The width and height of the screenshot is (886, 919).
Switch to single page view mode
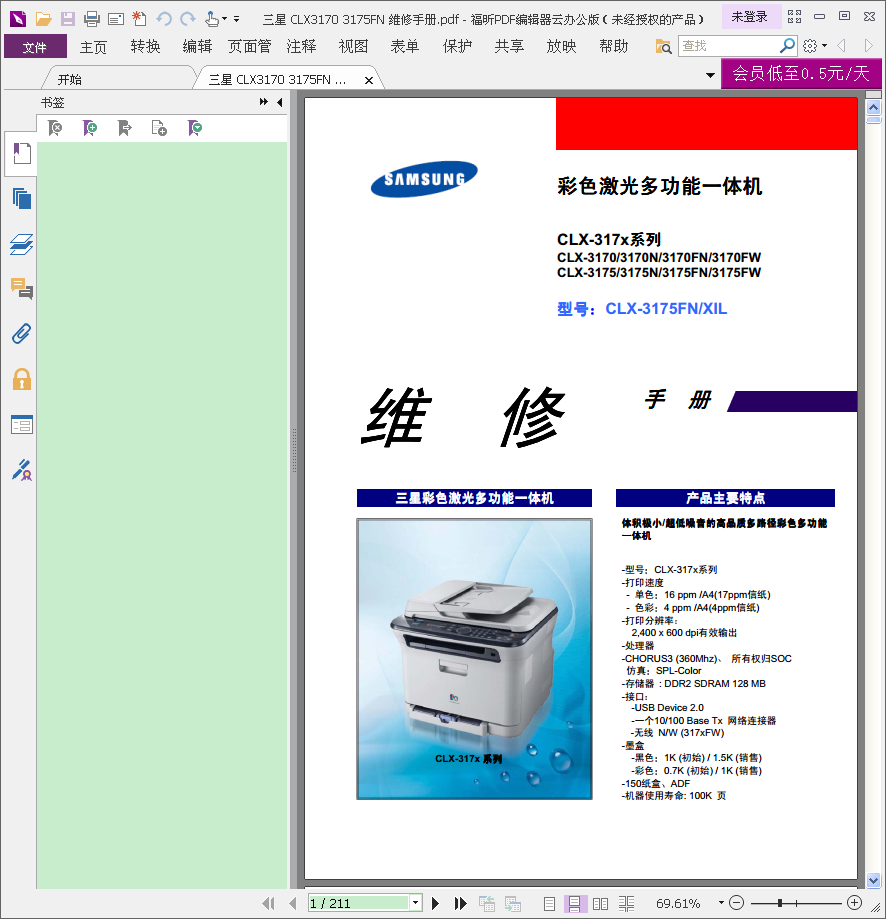(549, 904)
